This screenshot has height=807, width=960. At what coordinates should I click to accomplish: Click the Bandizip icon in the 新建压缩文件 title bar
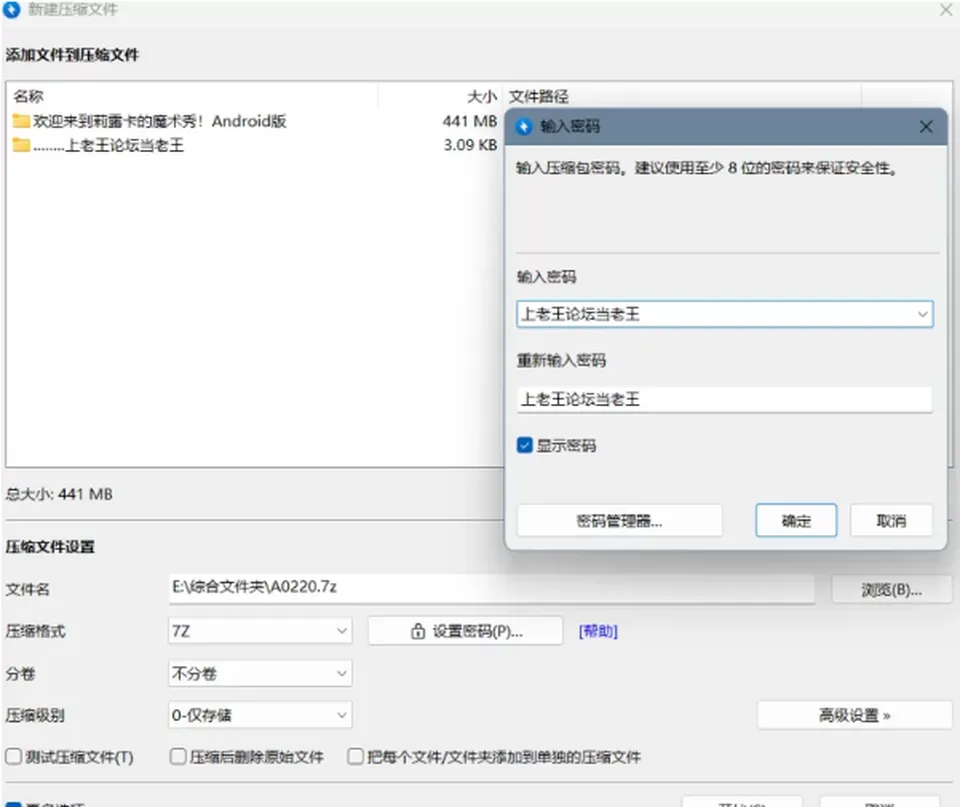point(12,10)
